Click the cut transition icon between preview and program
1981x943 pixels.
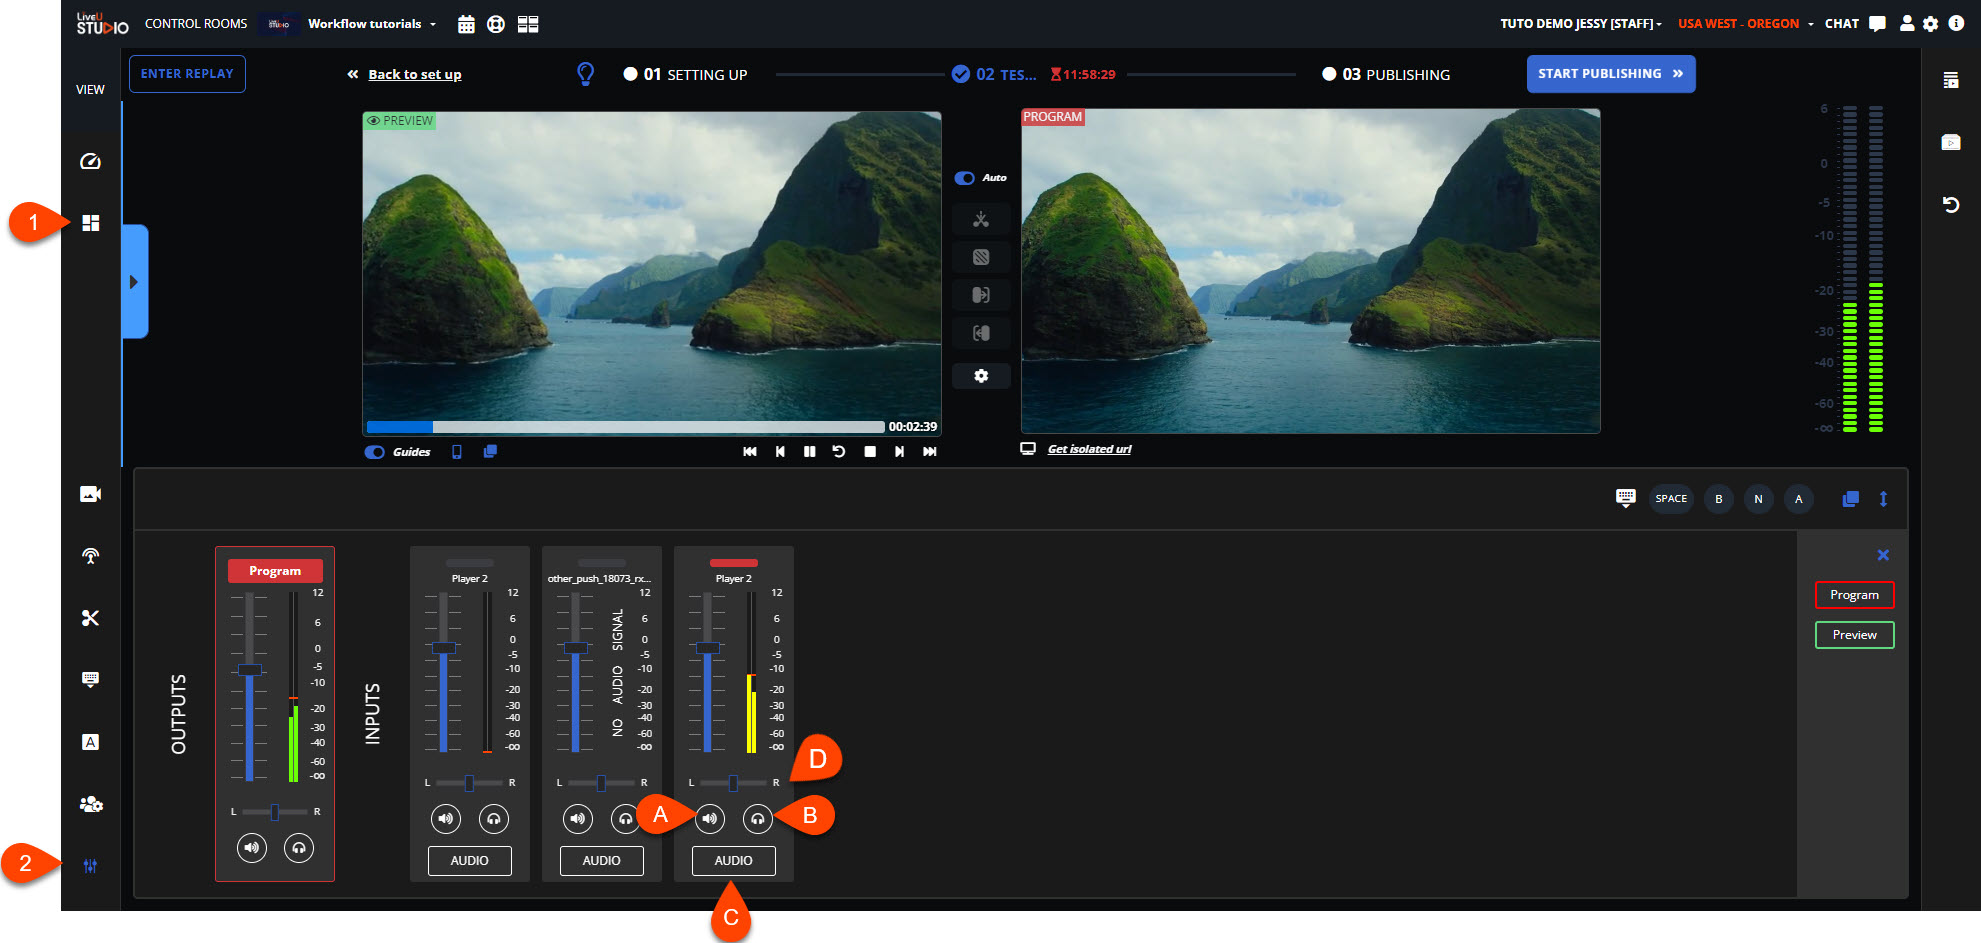[x=981, y=219]
